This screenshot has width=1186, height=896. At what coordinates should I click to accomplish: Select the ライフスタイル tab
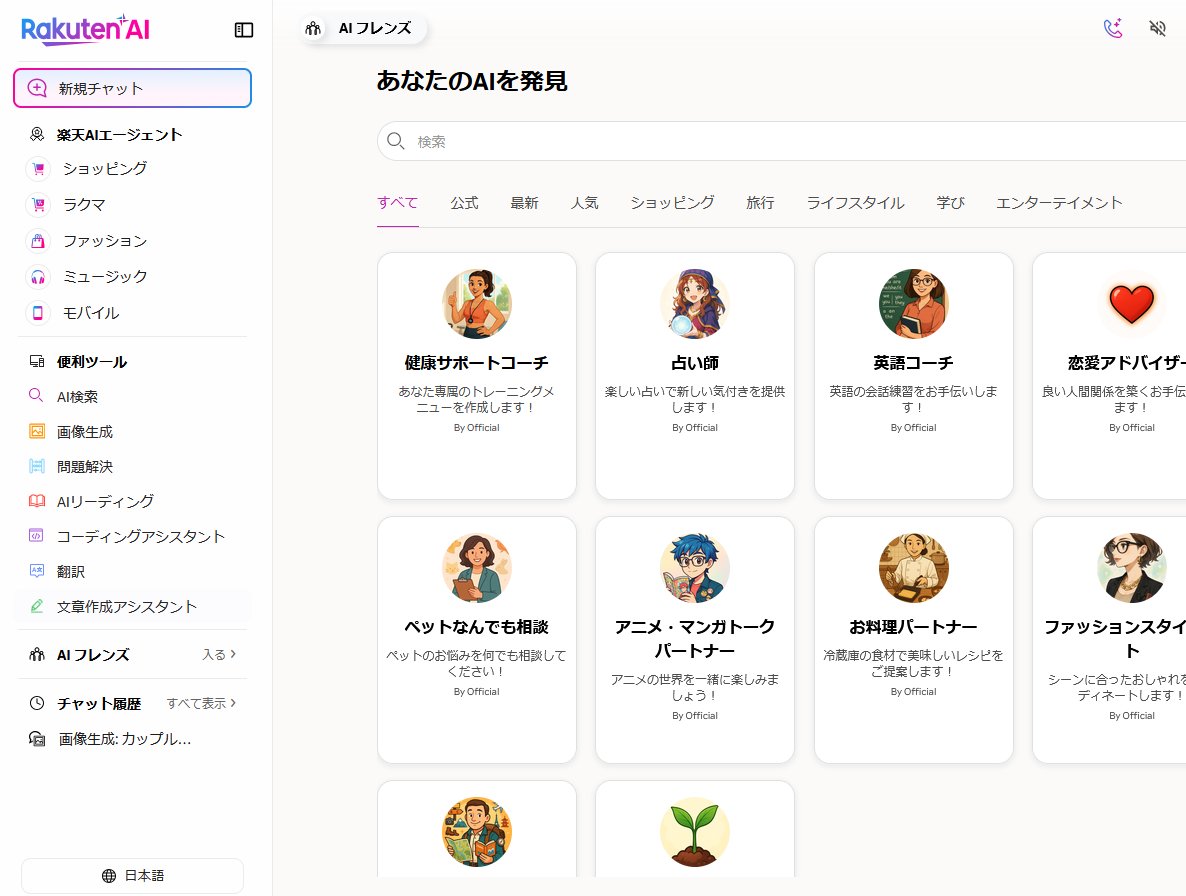point(855,203)
